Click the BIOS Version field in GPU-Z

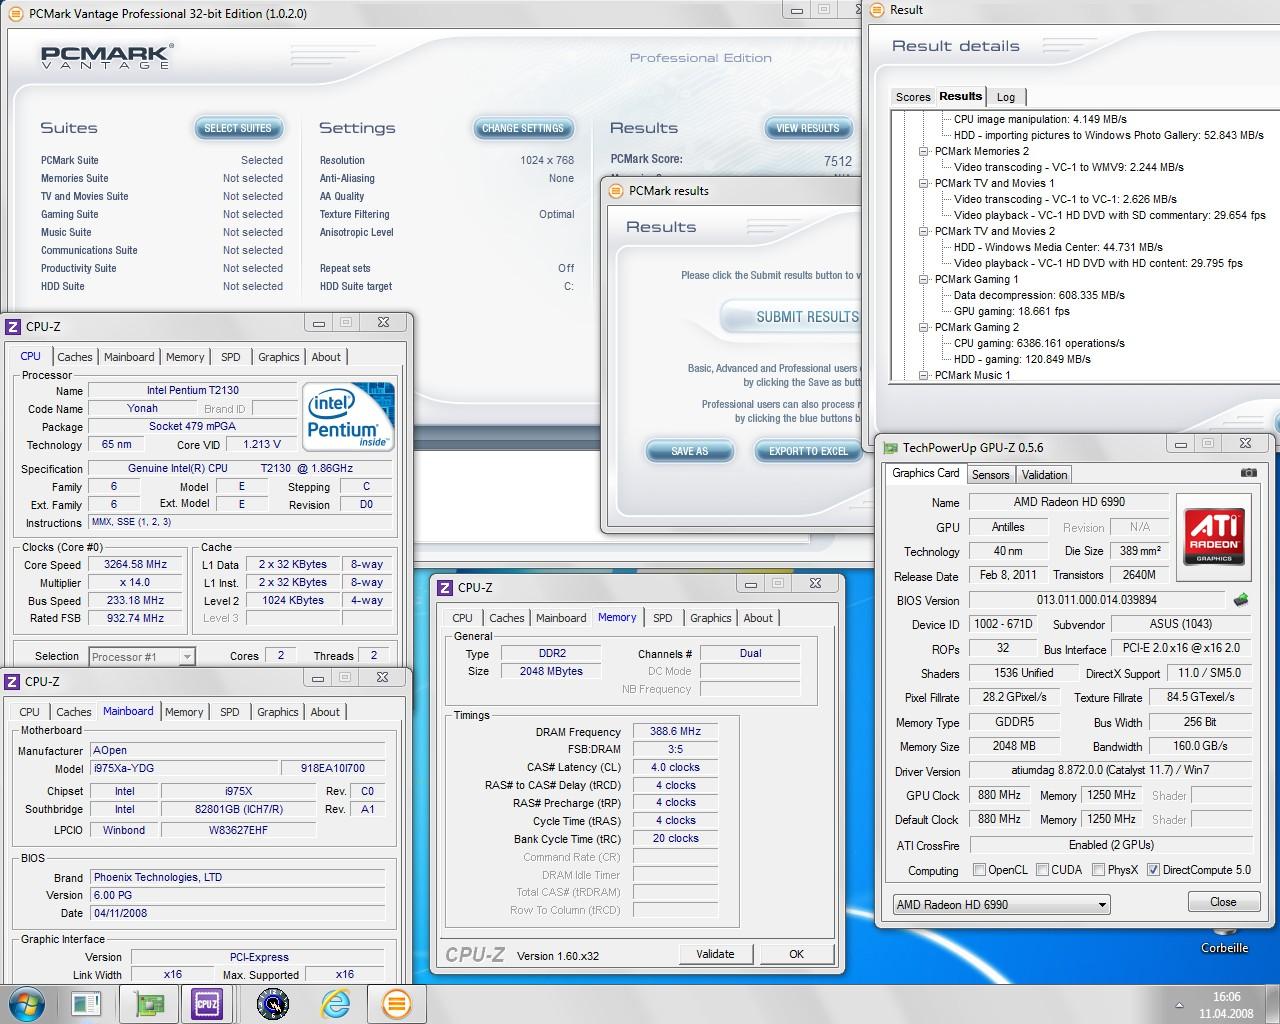click(x=1096, y=601)
